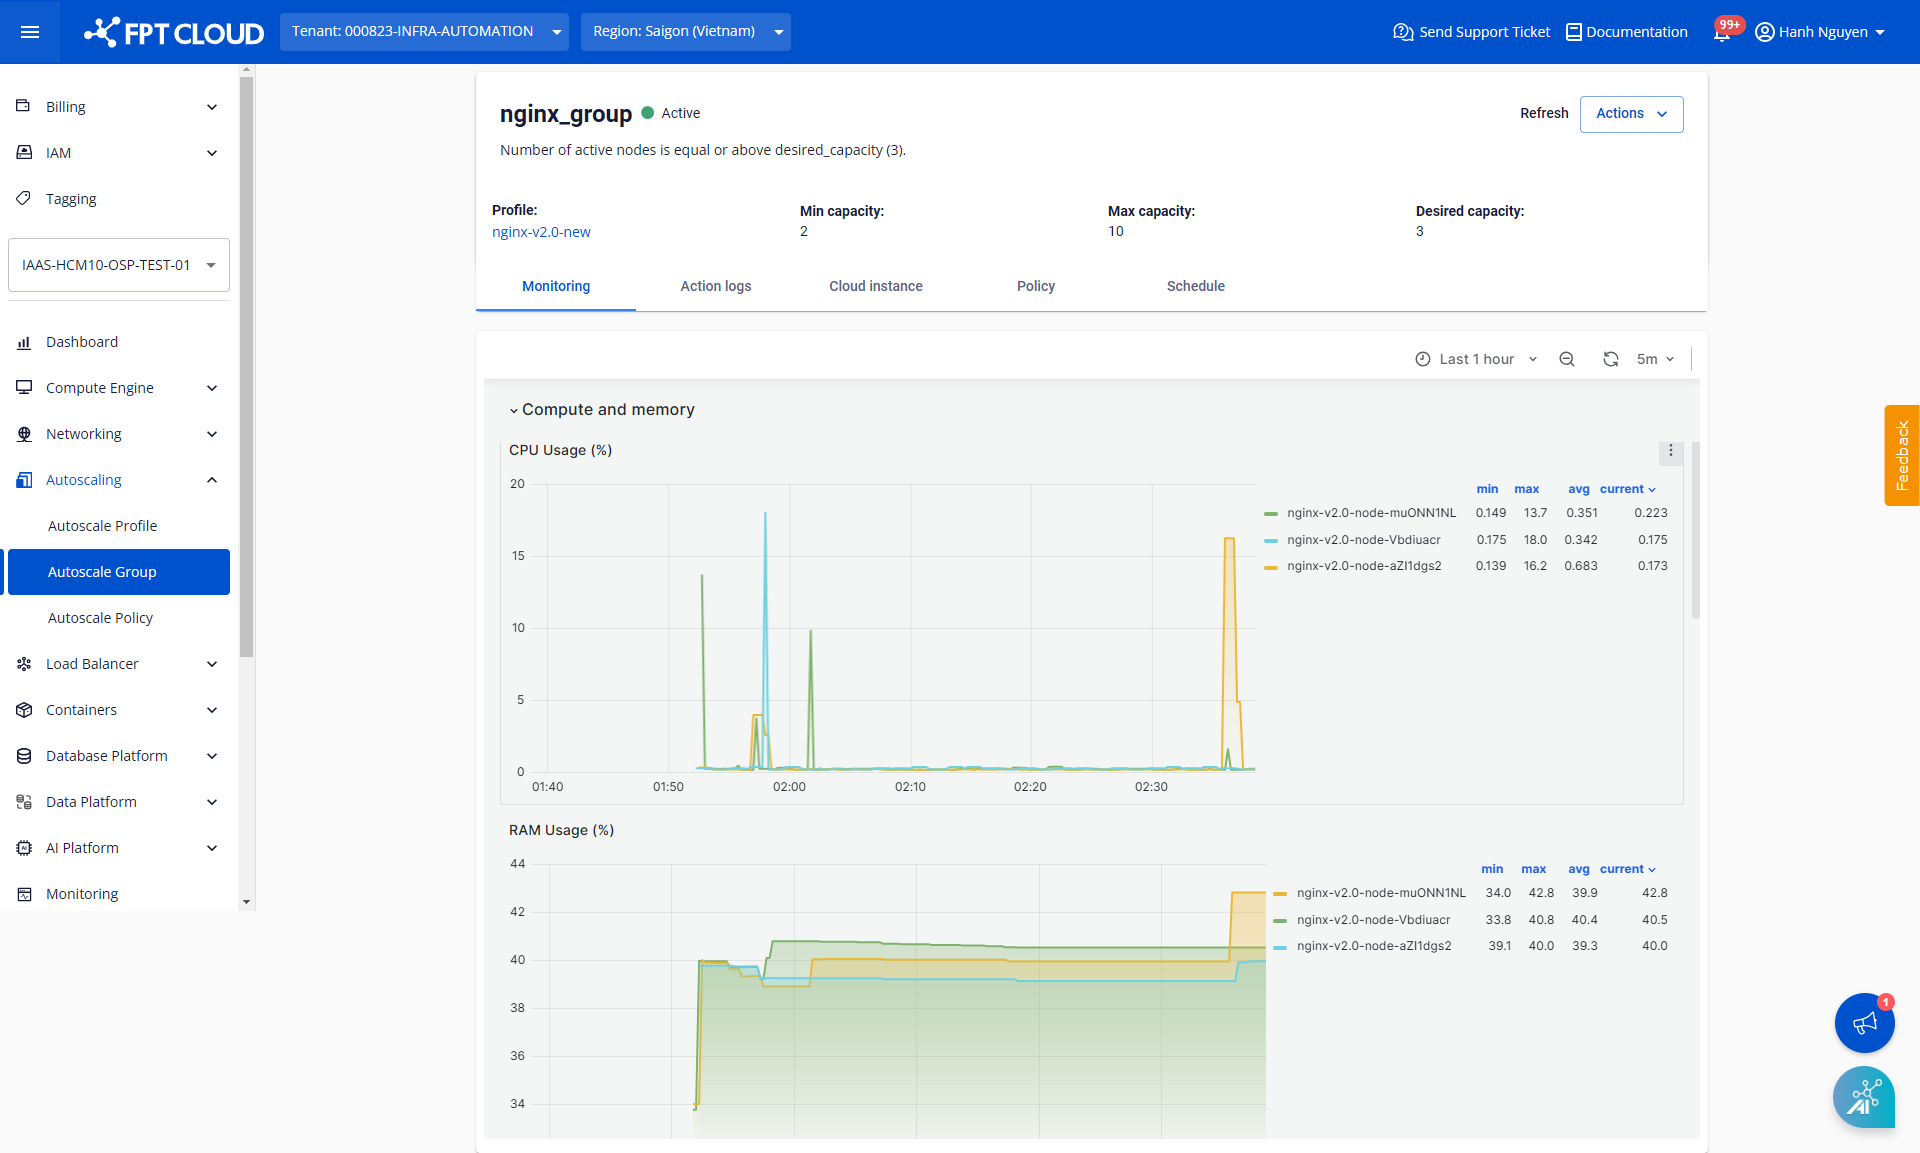1920x1153 pixels.
Task: Click the Database Platform sidebar icon
Action: (x=25, y=755)
